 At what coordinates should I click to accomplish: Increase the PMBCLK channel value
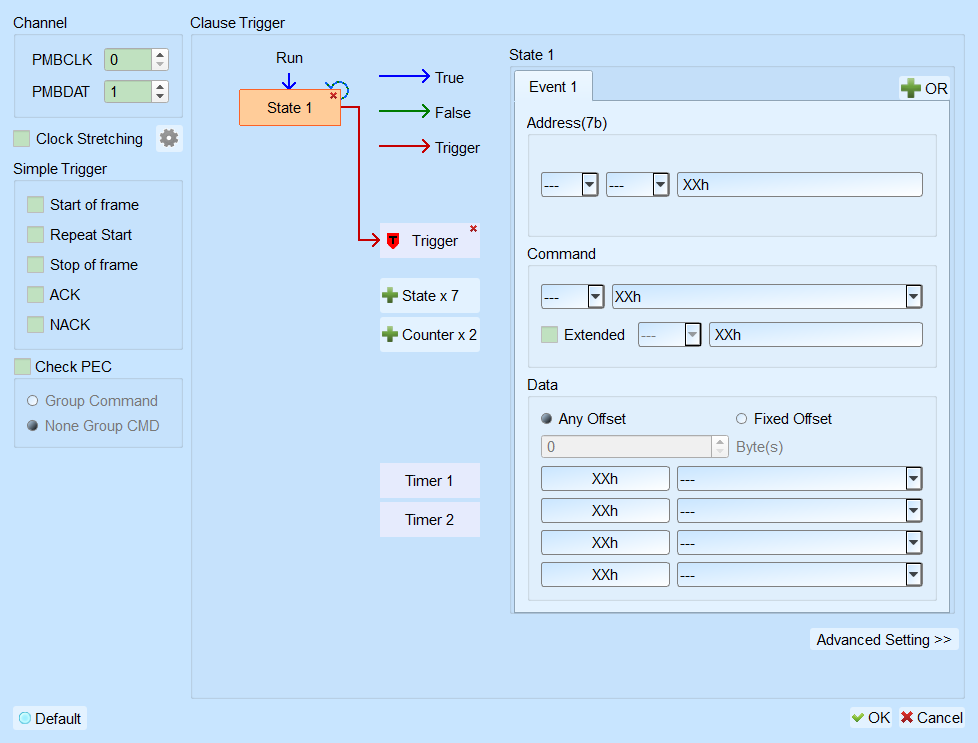(160, 54)
